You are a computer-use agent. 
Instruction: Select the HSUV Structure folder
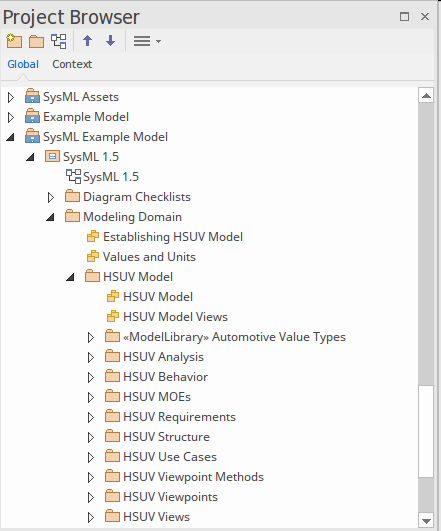(x=166, y=437)
